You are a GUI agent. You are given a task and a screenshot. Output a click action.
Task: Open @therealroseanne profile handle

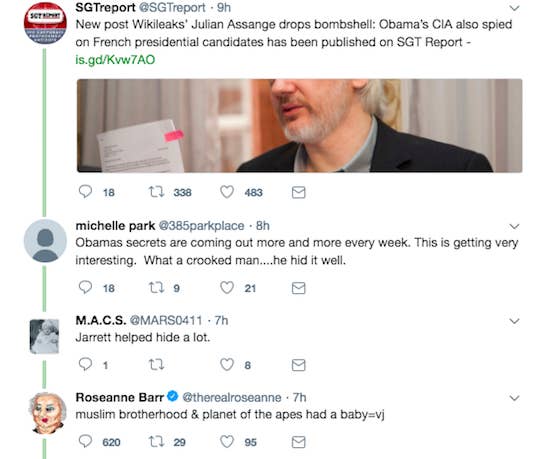(x=231, y=397)
